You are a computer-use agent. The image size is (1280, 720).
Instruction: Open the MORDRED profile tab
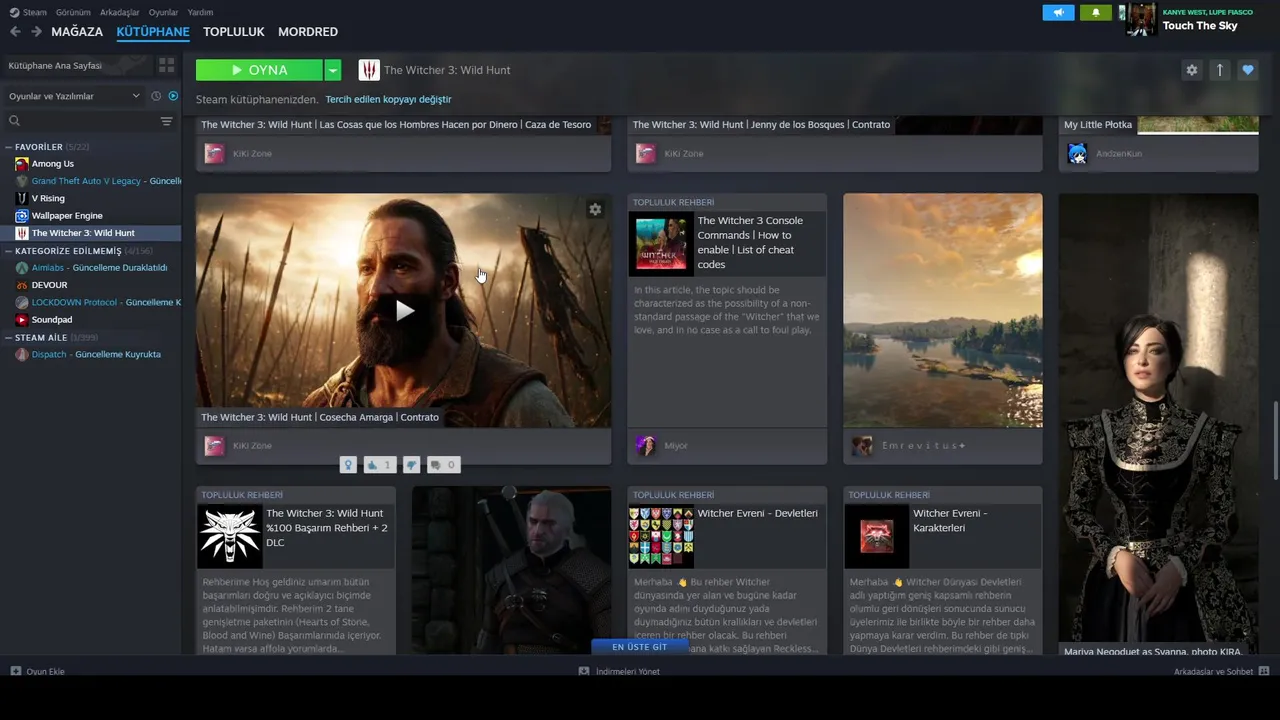(308, 32)
